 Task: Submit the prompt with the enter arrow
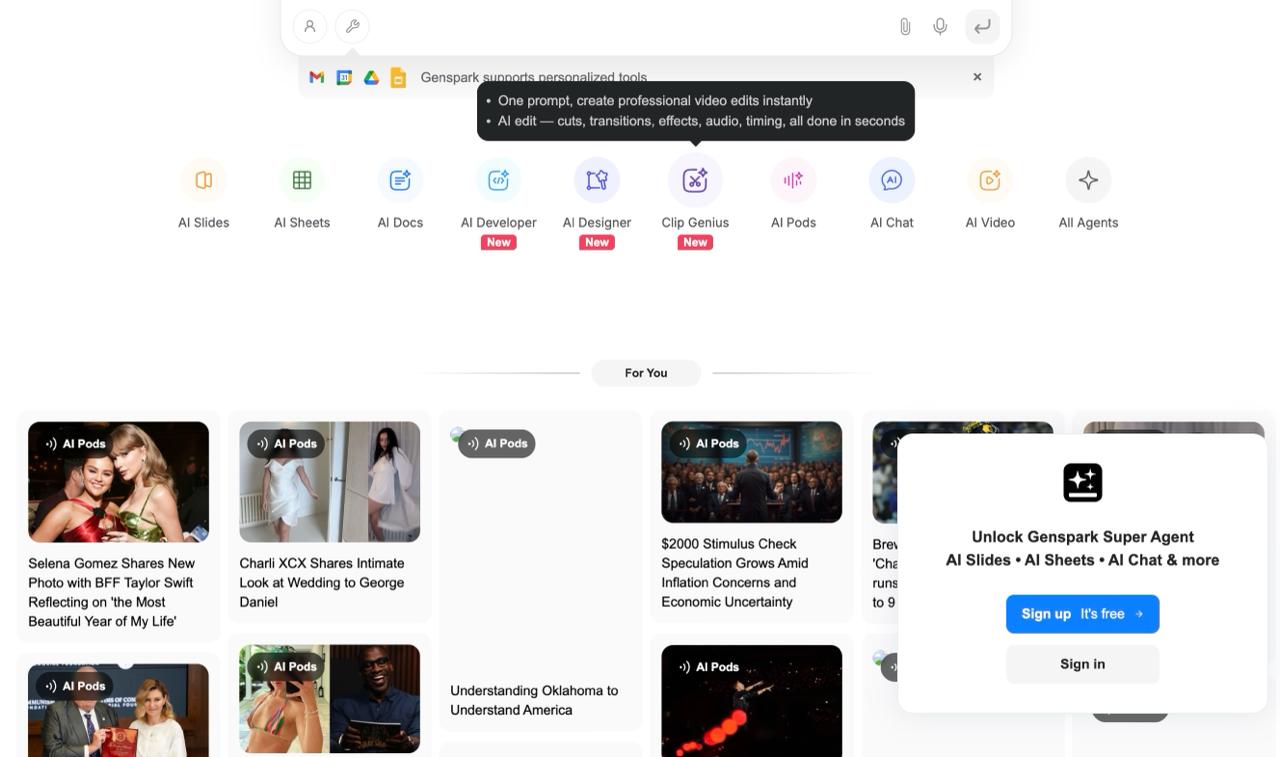981,26
